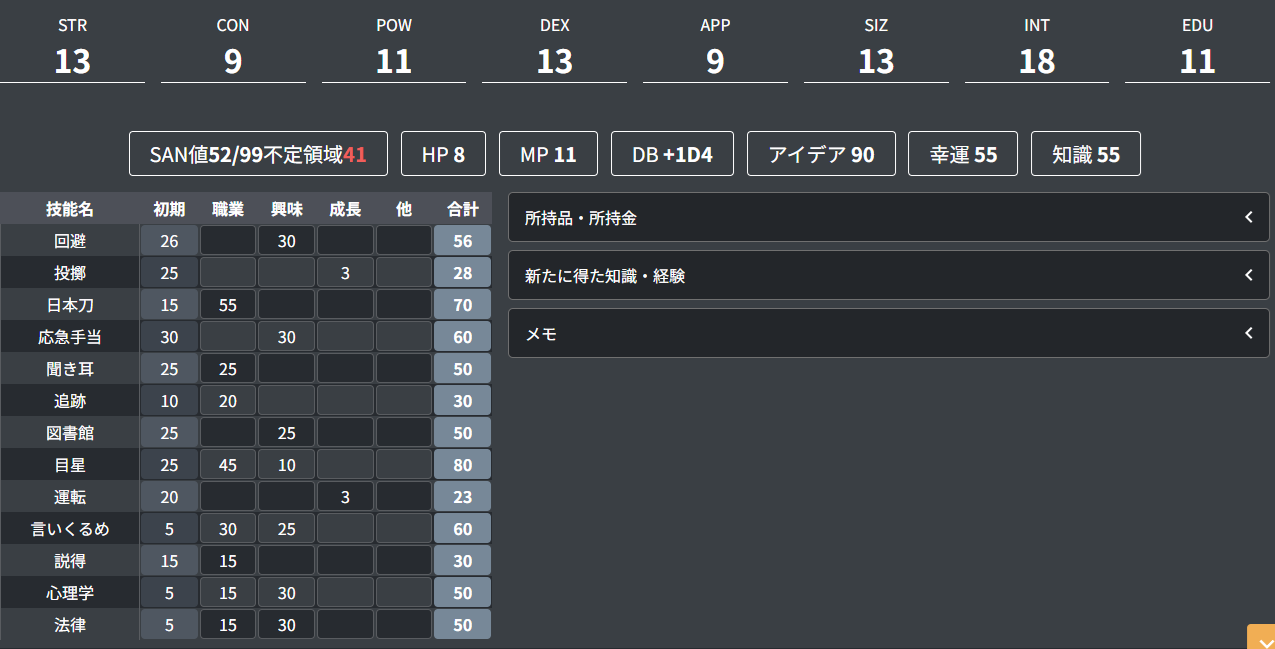
Task: Click the STR value 13
Action: click(73, 61)
